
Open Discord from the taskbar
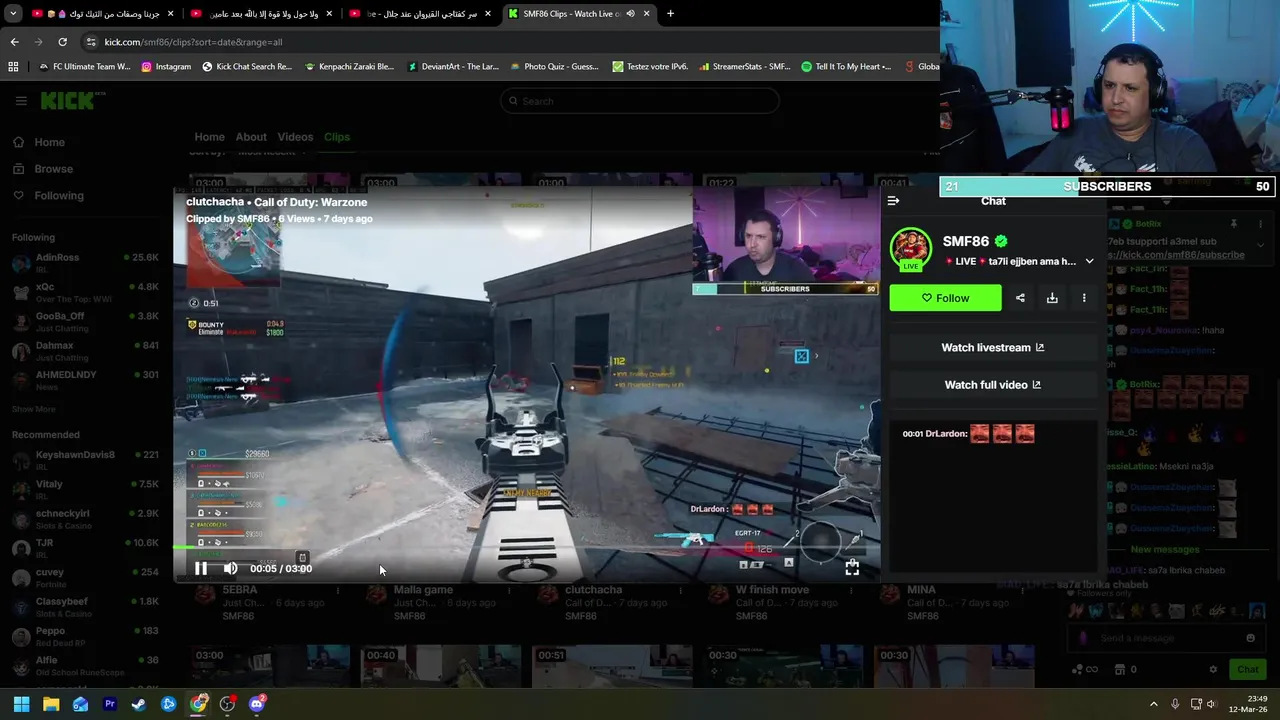coord(257,705)
